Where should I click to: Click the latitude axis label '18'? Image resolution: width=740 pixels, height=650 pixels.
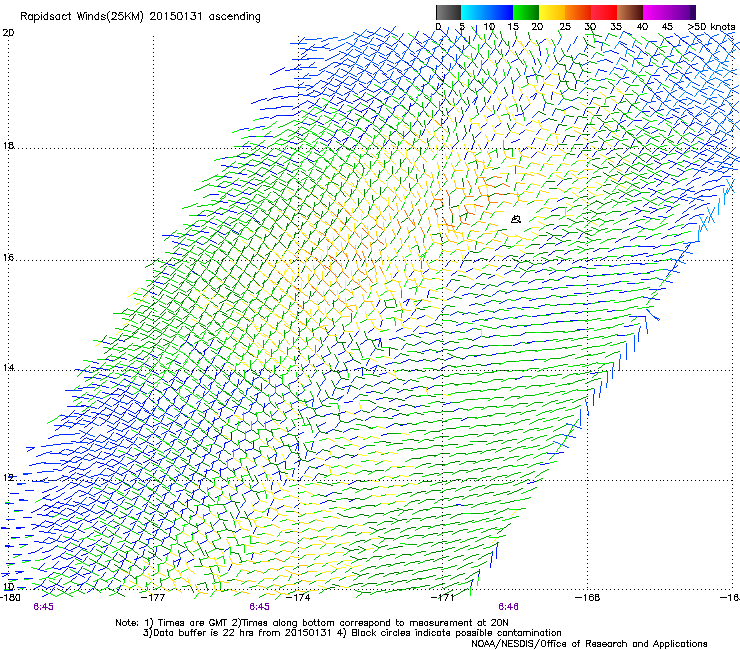tap(8, 145)
